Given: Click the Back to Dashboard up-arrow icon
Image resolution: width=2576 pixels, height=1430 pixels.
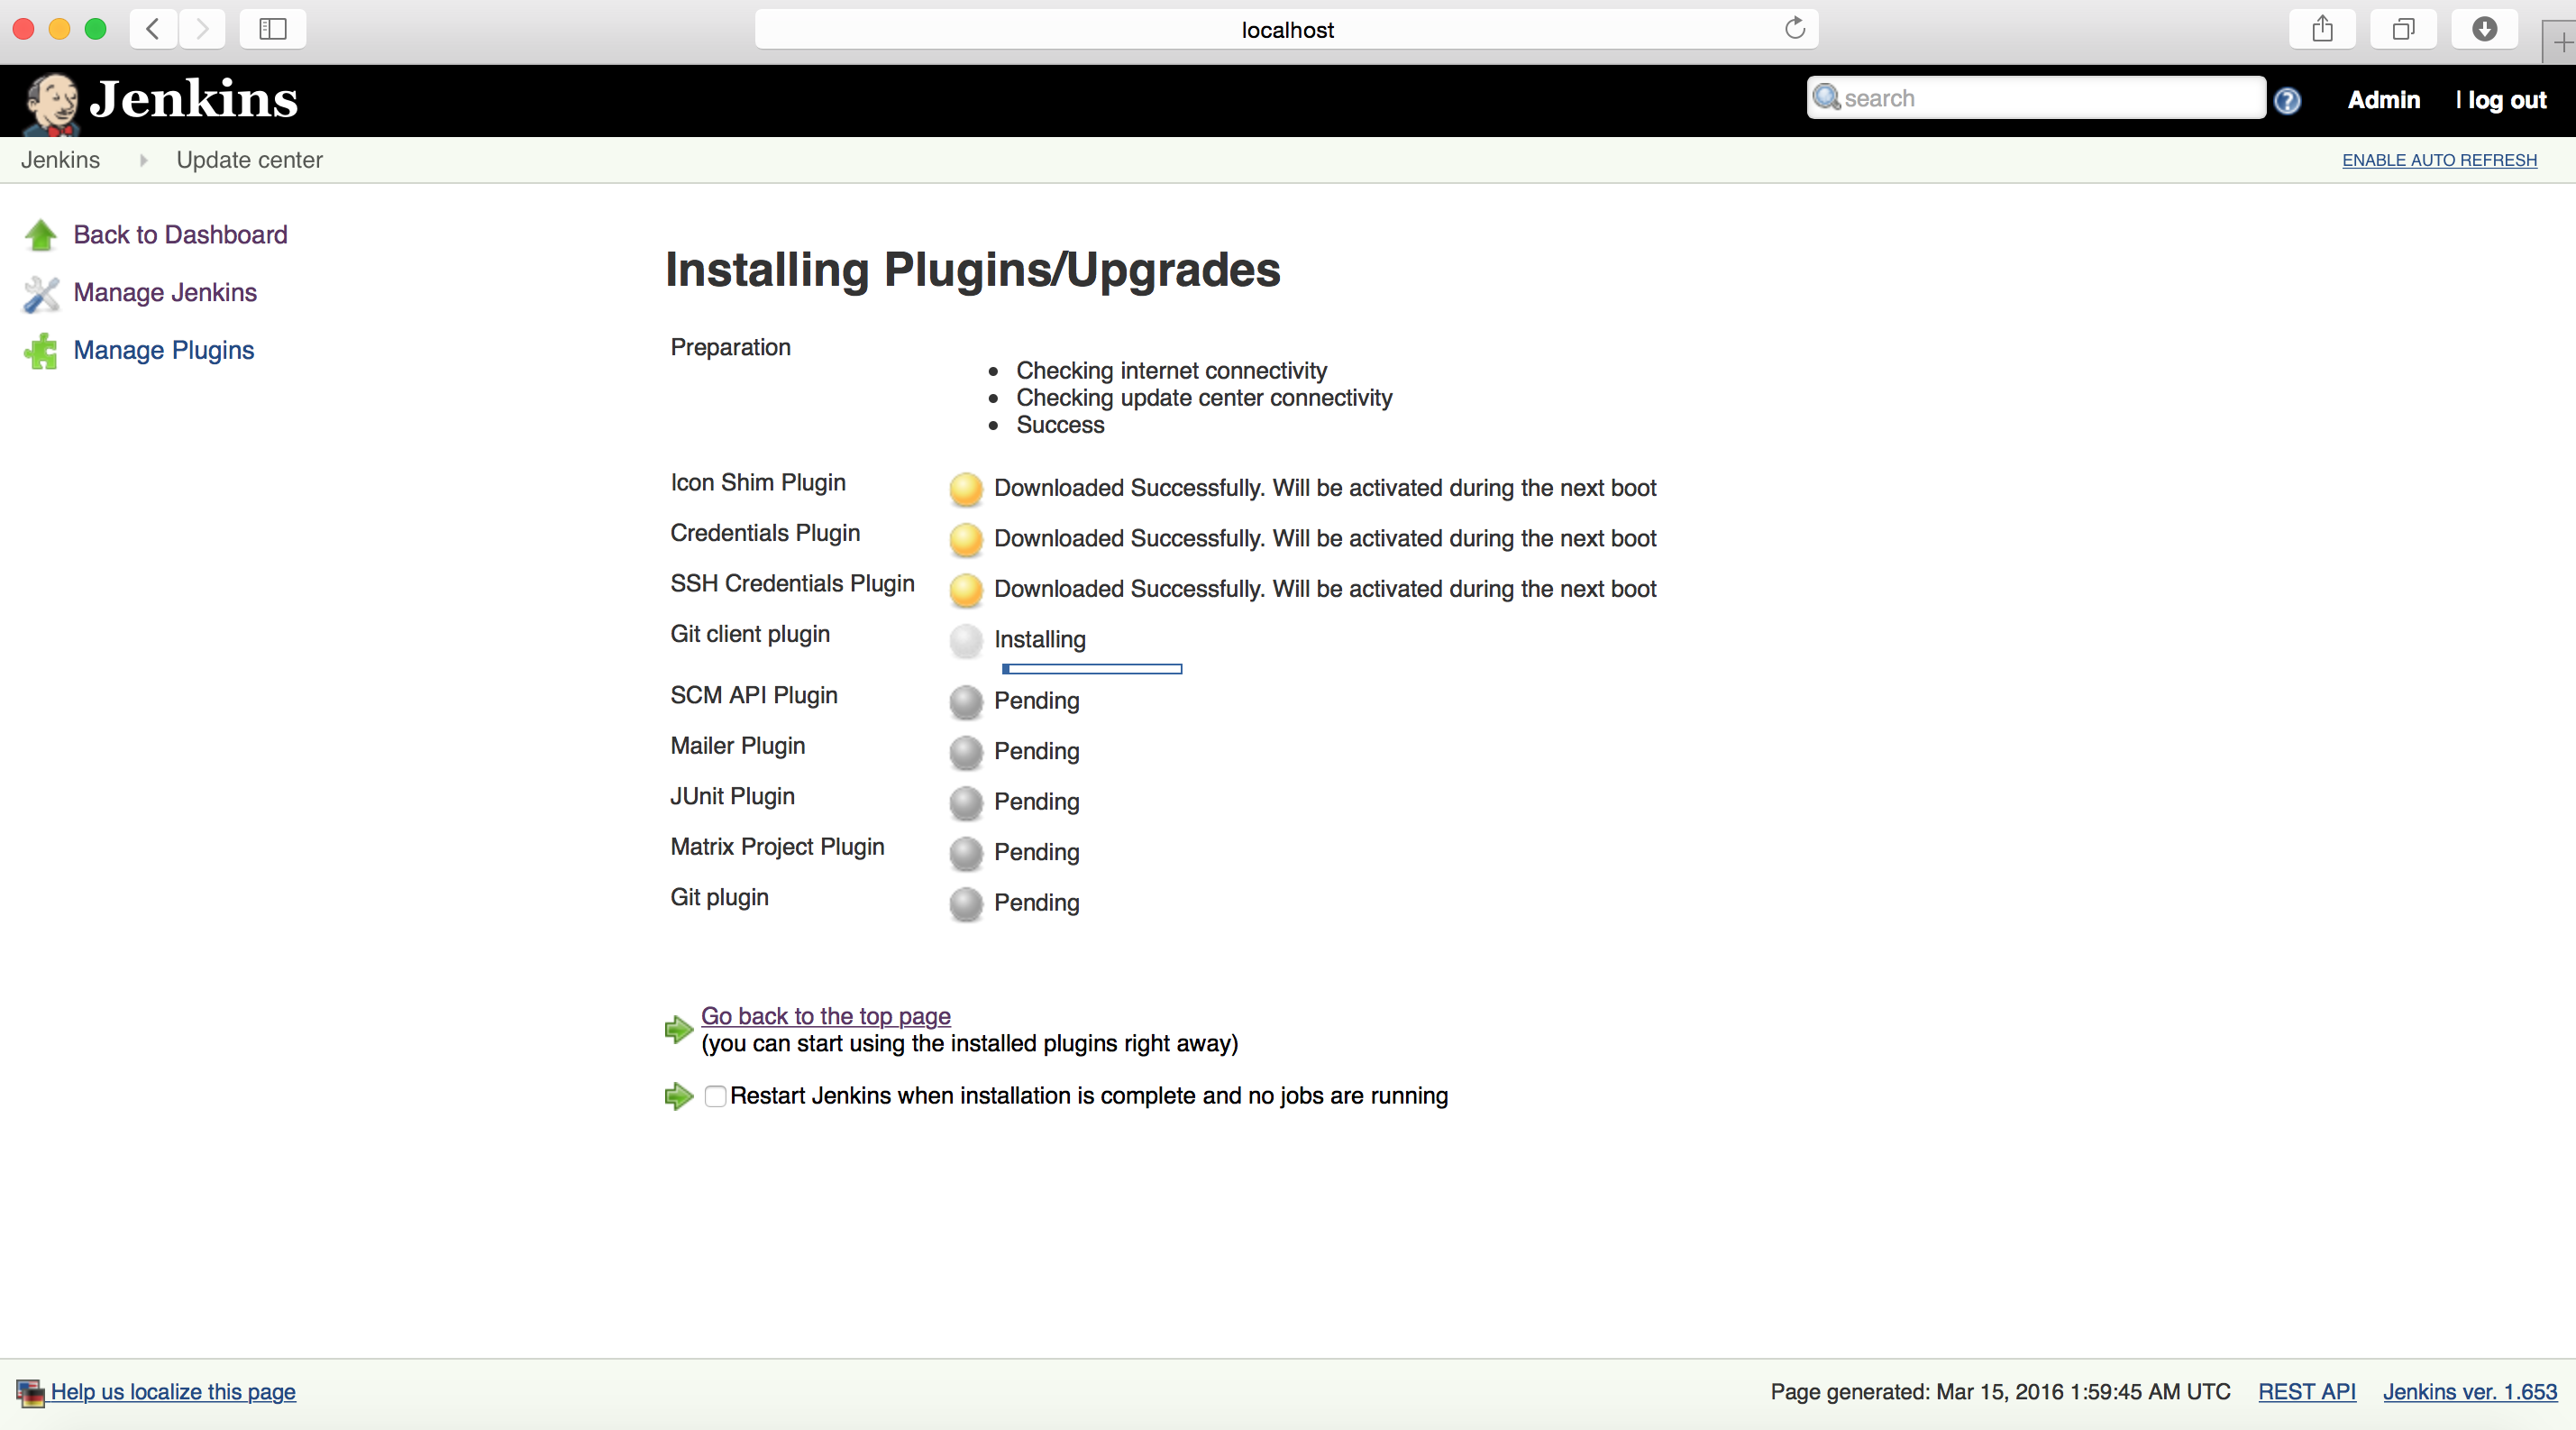Looking at the screenshot, I should pyautogui.click(x=41, y=235).
